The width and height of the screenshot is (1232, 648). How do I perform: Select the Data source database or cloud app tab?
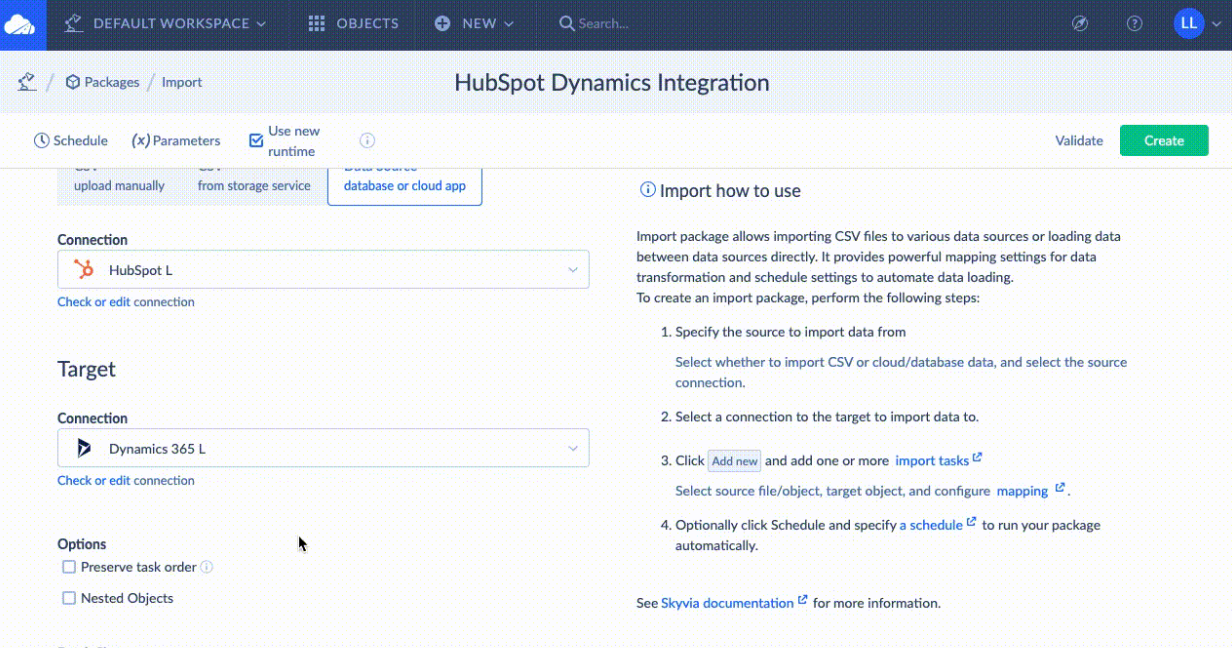pos(404,178)
